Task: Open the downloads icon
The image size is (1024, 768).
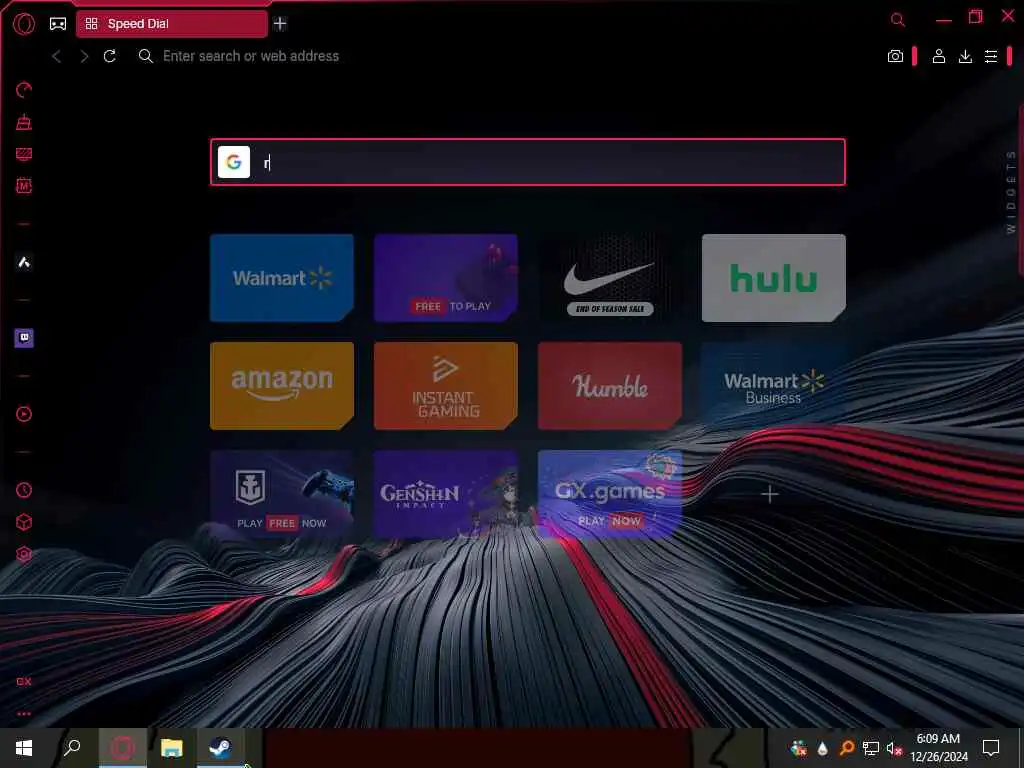Action: tap(965, 56)
